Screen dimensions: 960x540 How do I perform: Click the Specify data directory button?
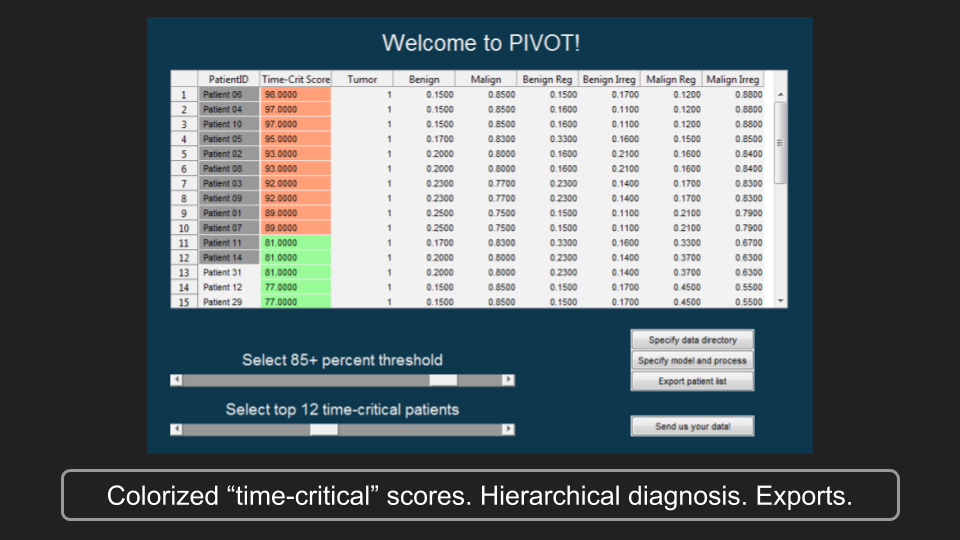[692, 340]
